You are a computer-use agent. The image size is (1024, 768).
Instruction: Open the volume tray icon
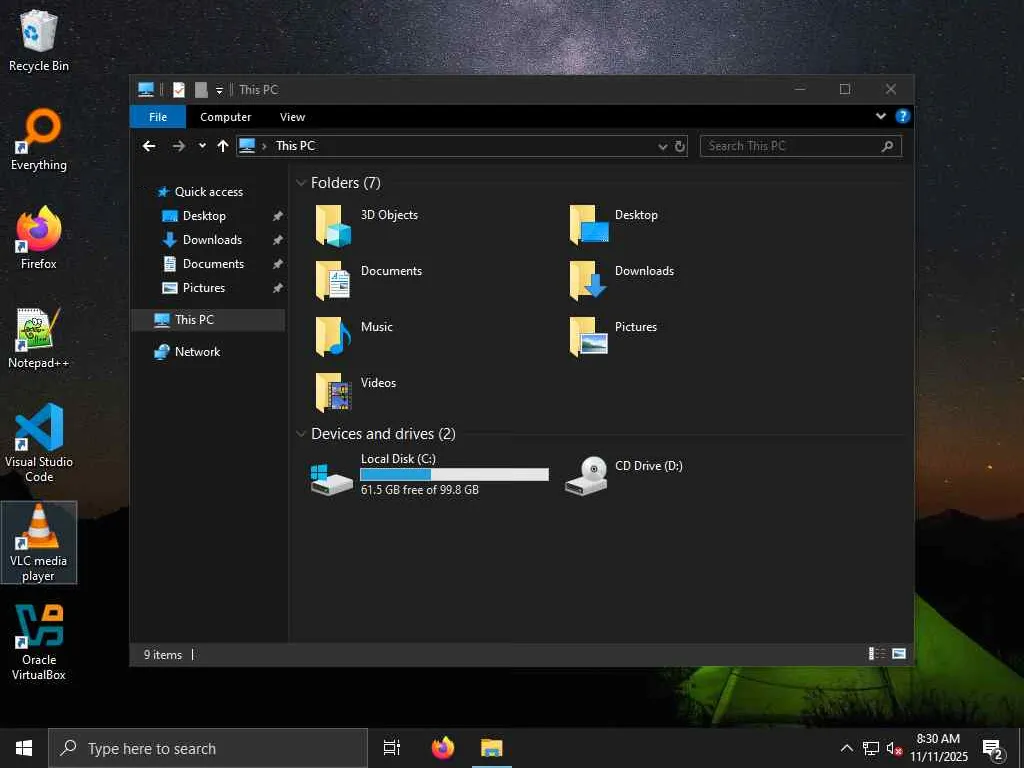pos(894,748)
